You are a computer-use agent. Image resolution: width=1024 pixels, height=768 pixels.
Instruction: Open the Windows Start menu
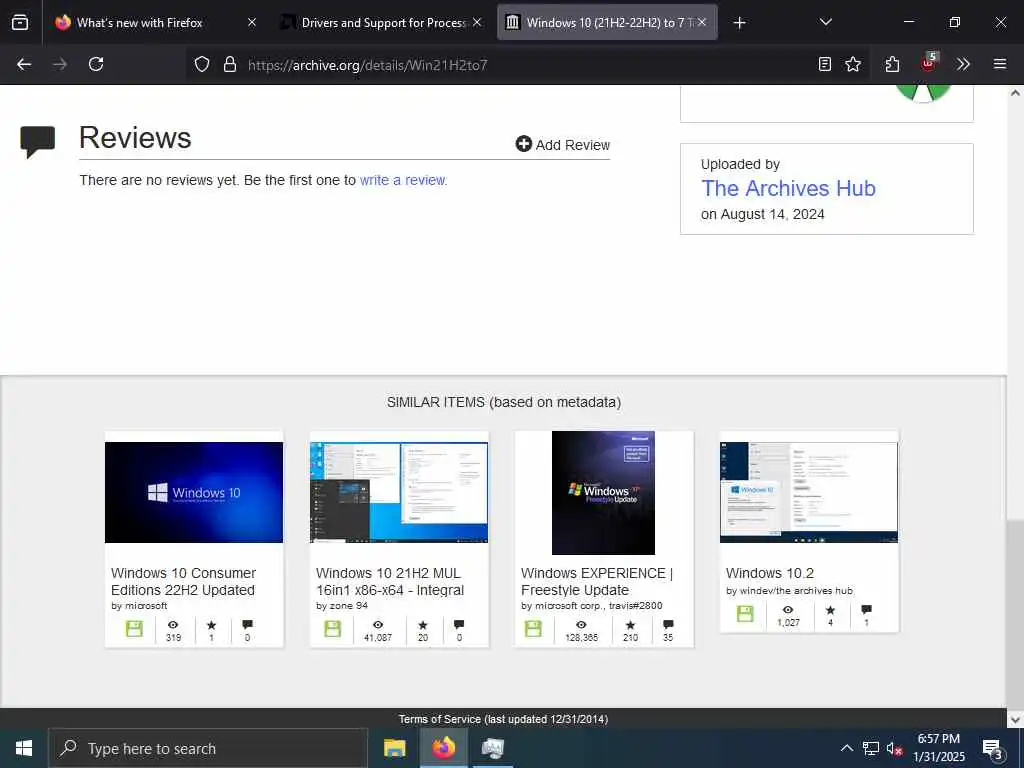(x=24, y=748)
